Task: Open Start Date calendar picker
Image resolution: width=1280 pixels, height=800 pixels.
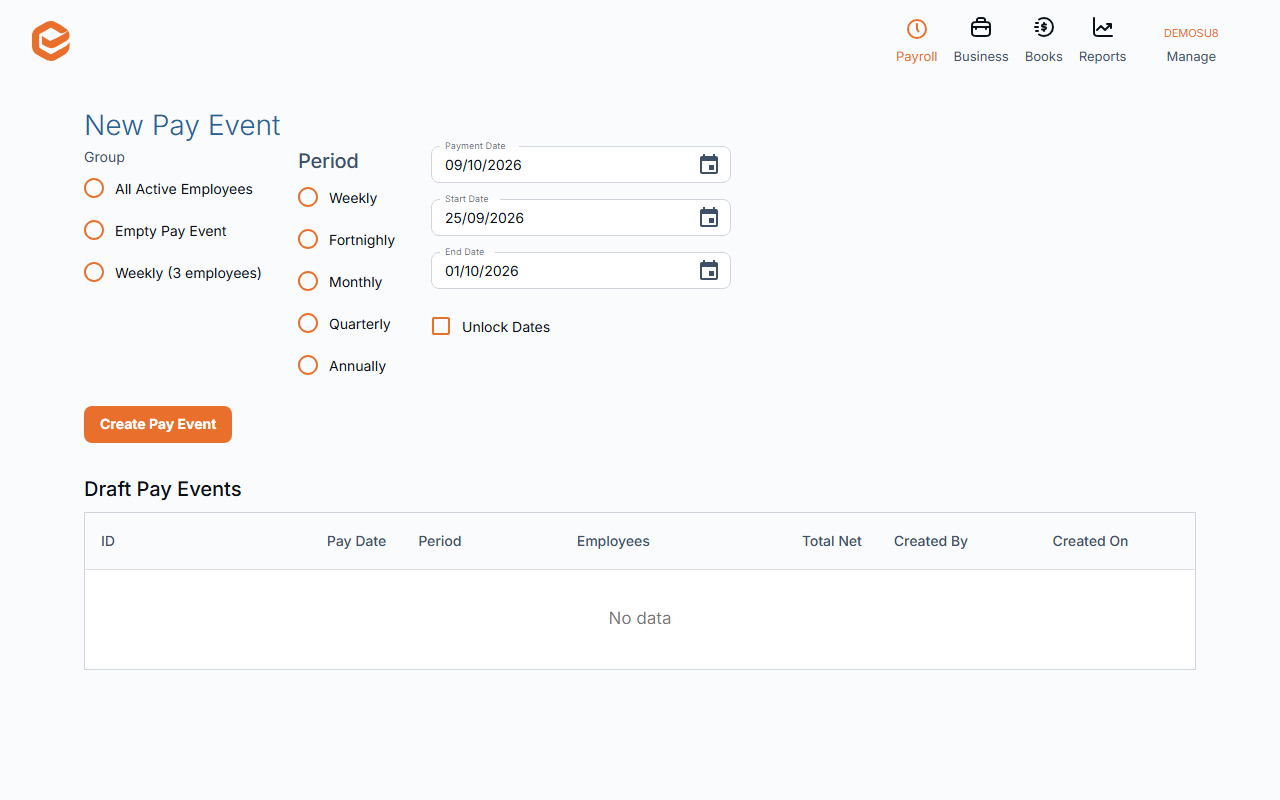Action: [709, 218]
